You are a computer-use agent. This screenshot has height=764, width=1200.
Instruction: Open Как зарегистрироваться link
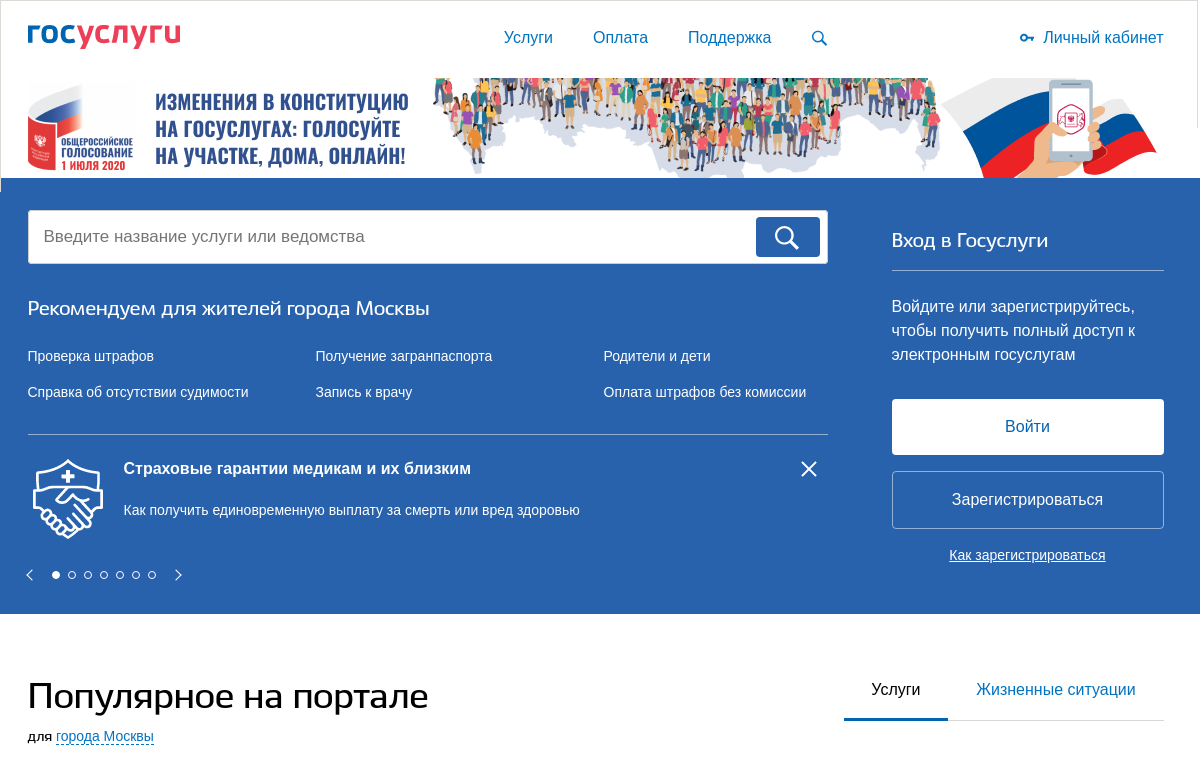coord(1027,555)
